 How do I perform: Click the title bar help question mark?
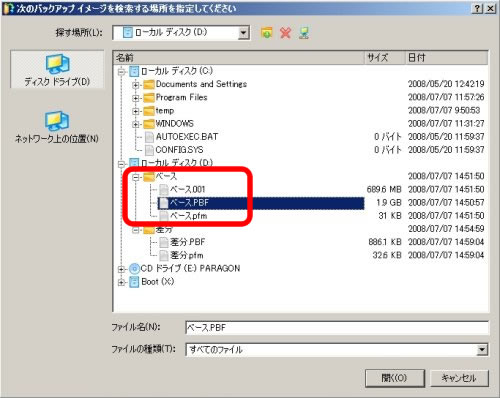[x=477, y=8]
